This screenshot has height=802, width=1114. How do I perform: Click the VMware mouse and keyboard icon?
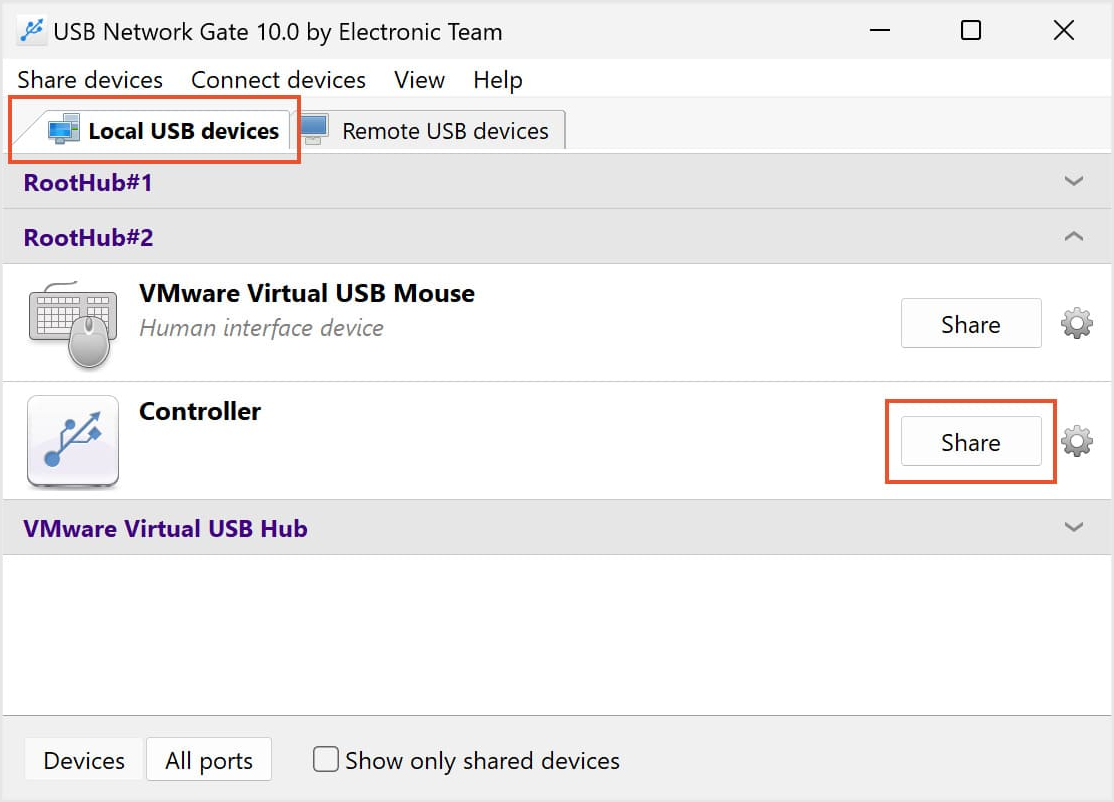(x=70, y=324)
